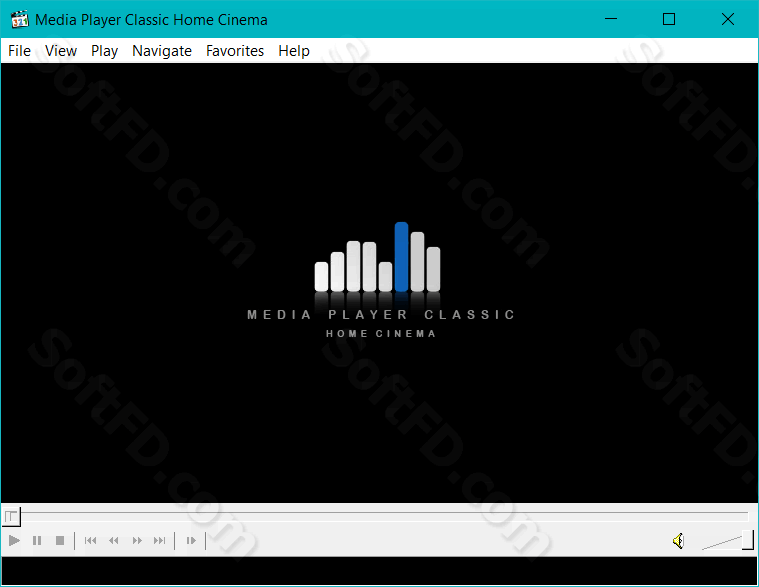Skip to next track button

[160, 540]
